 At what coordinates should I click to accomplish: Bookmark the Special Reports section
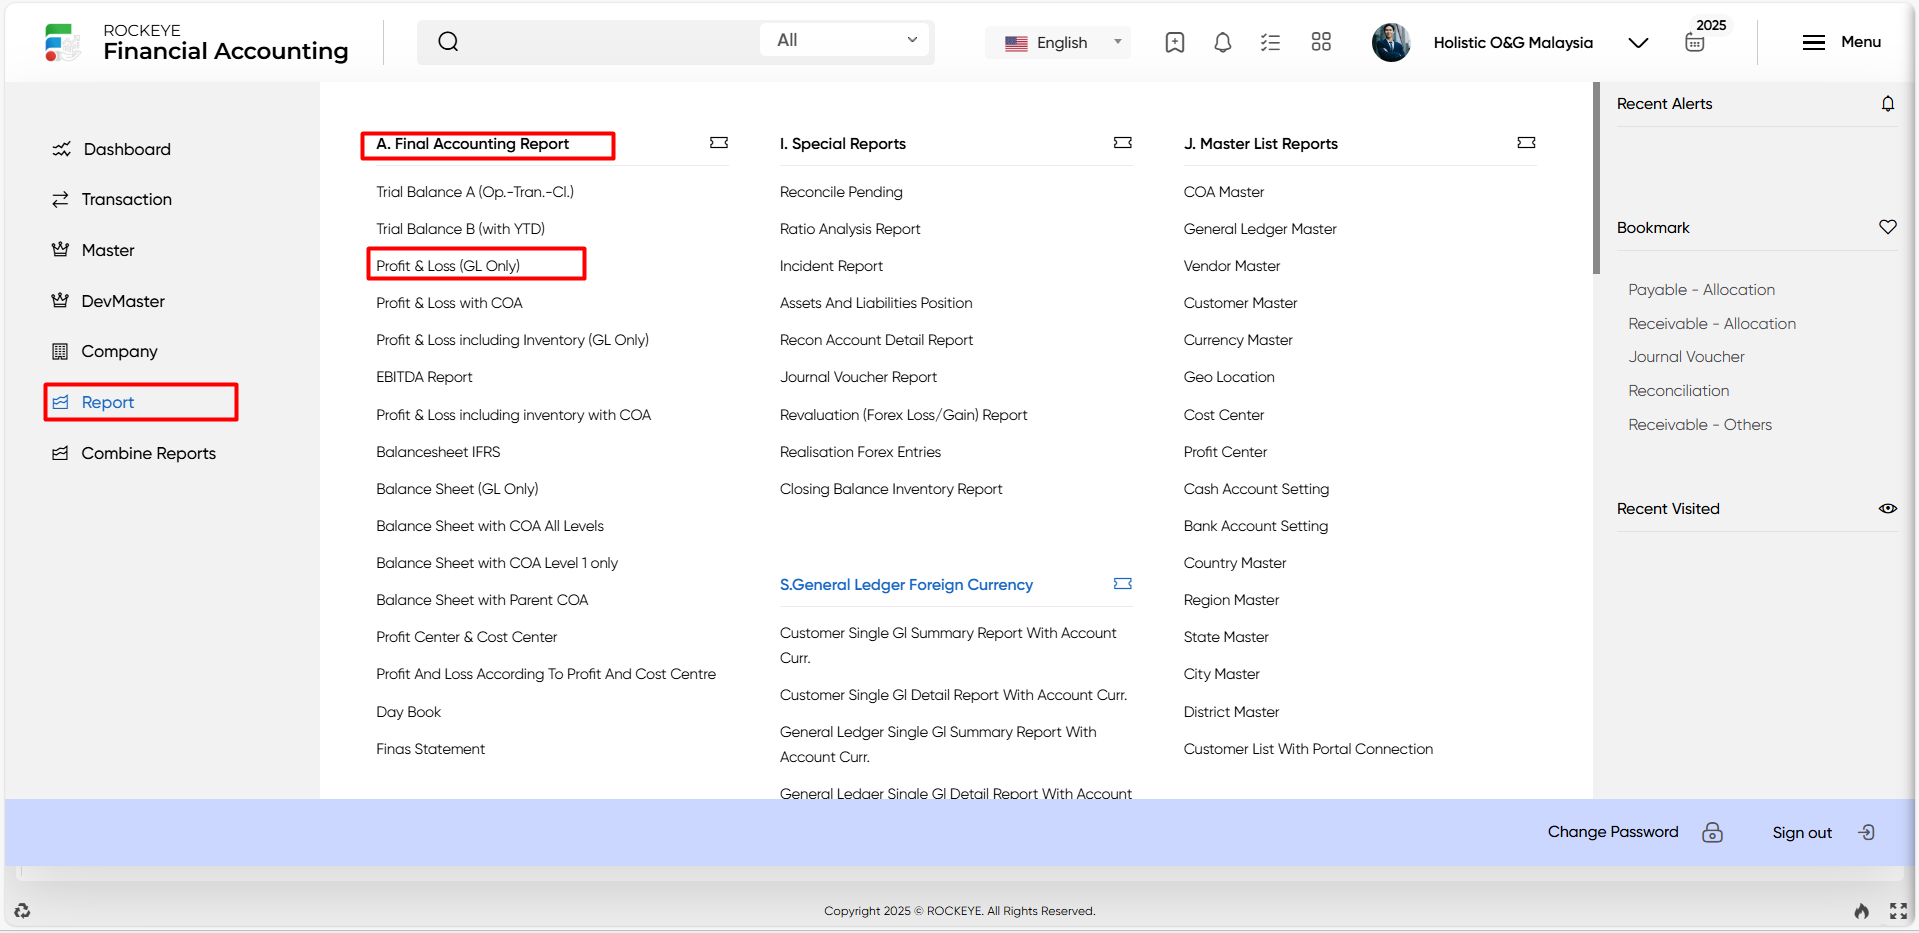1123,143
